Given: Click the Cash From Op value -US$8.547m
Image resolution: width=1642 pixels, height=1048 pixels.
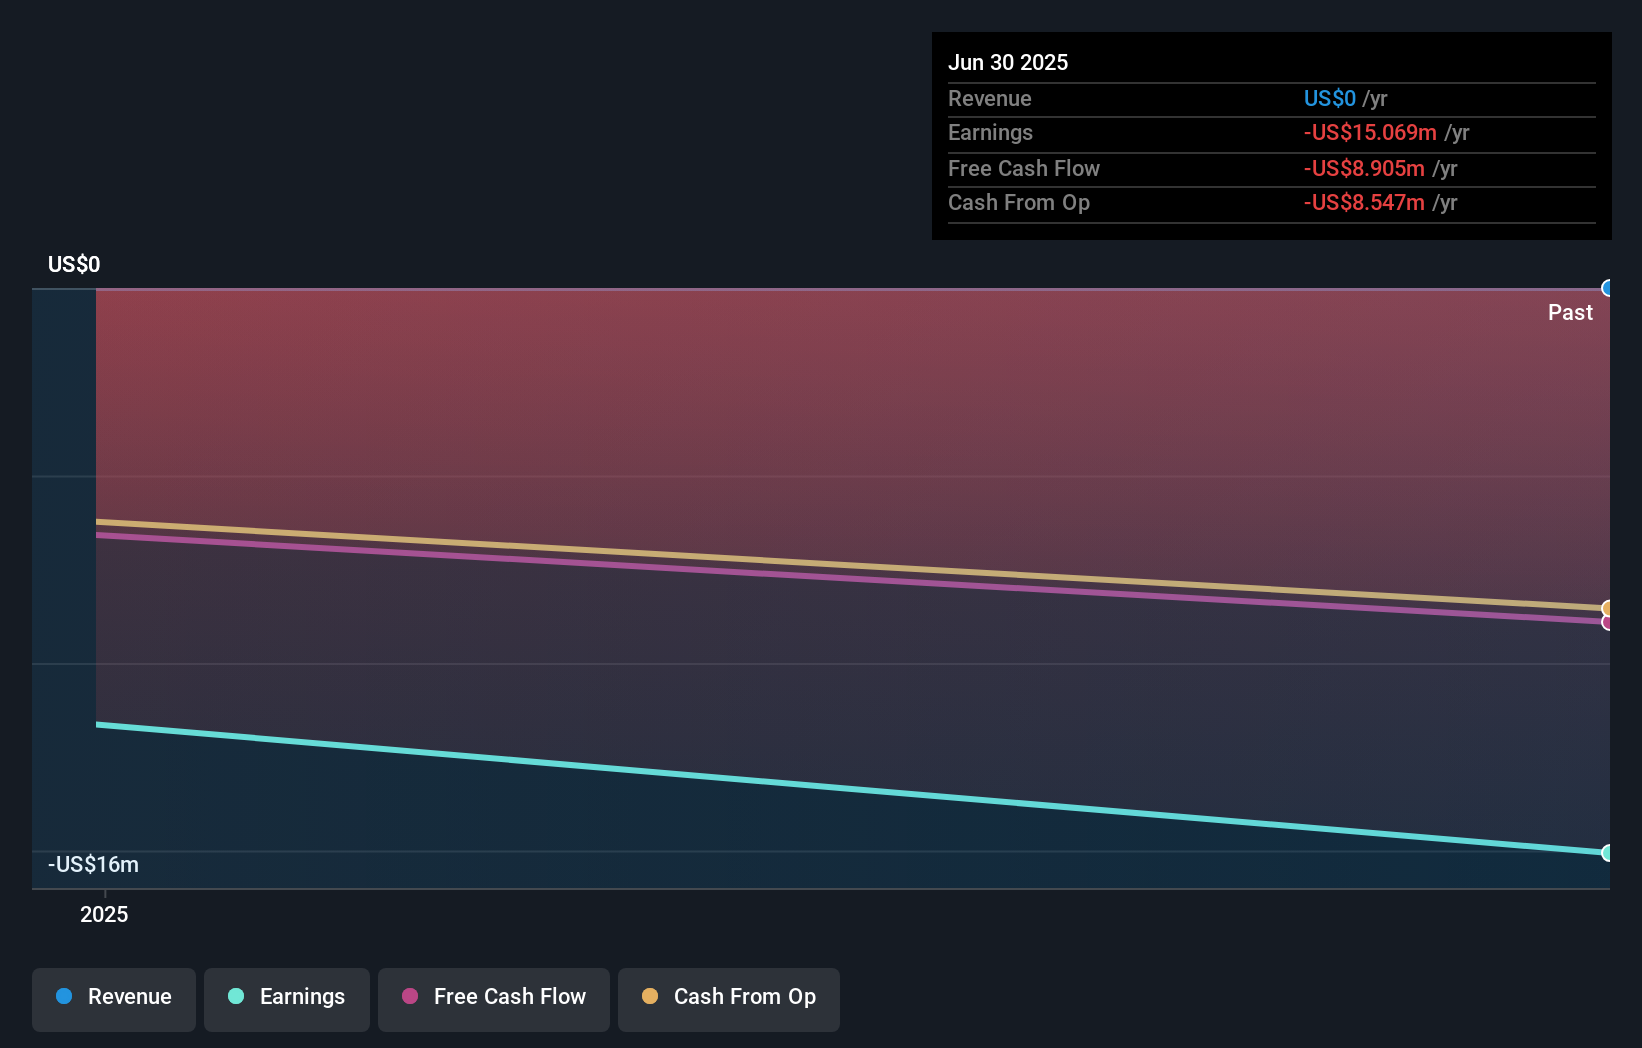Looking at the screenshot, I should (x=1364, y=202).
